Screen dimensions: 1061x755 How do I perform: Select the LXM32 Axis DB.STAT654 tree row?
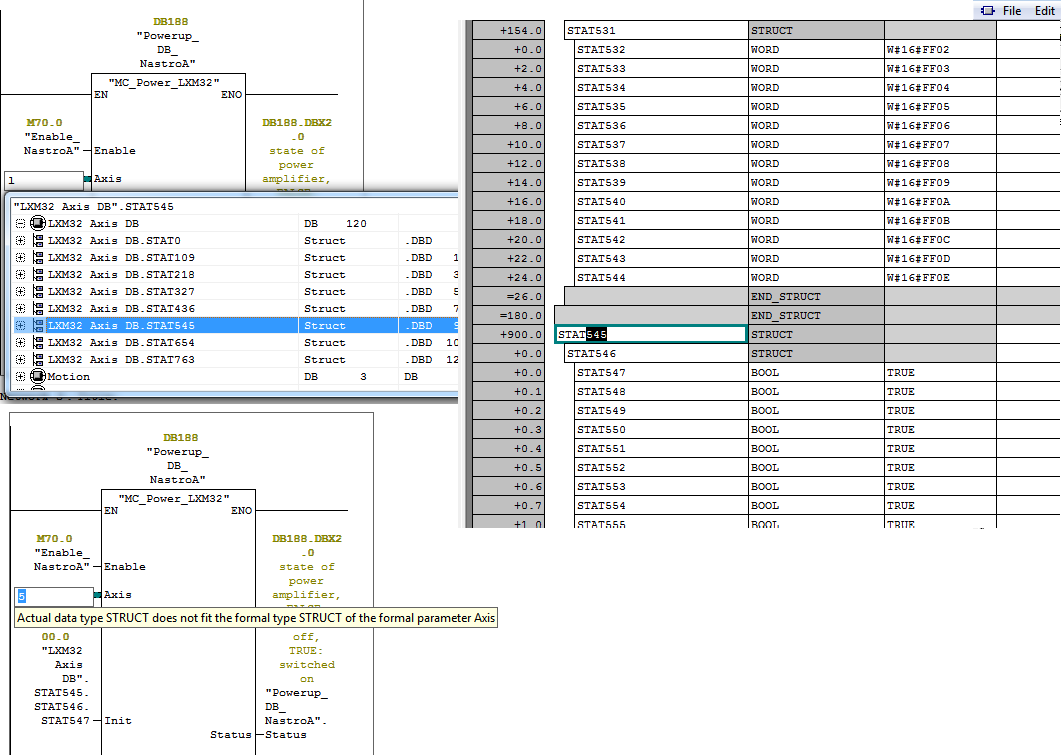(x=235, y=343)
